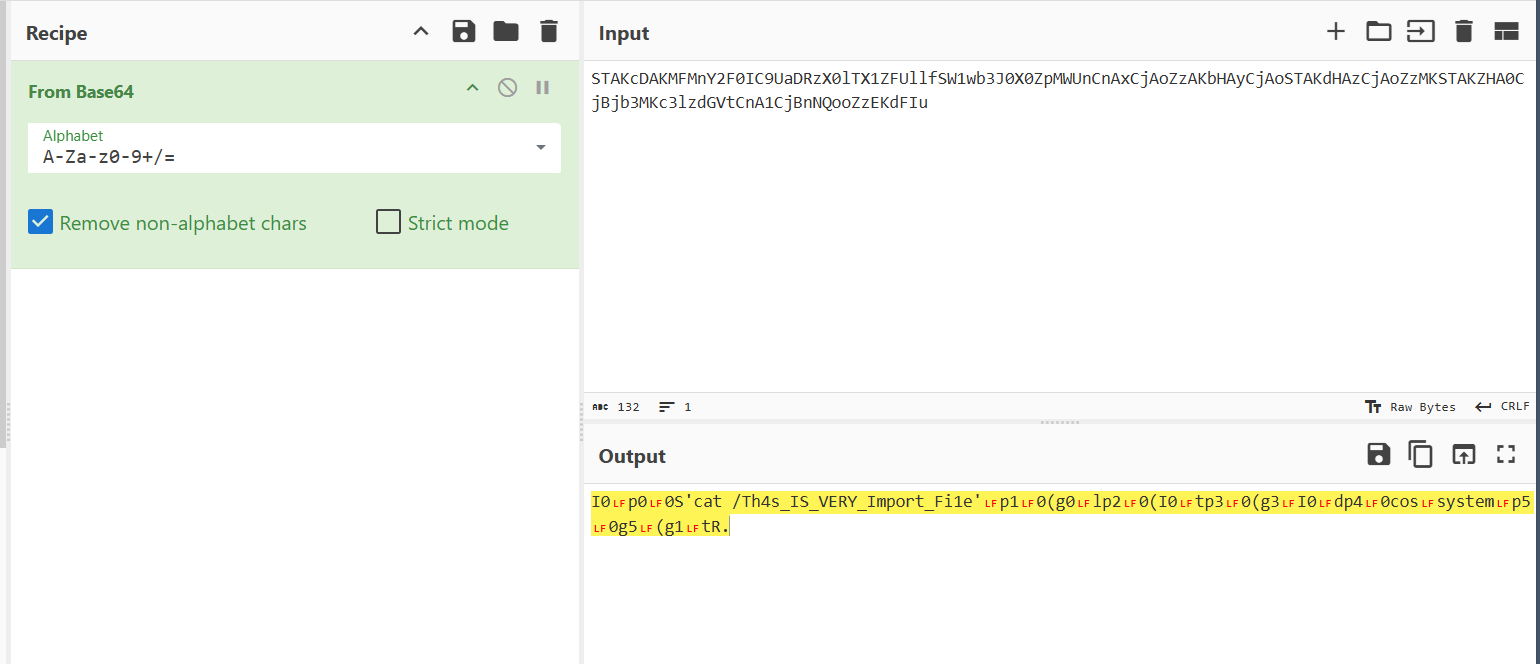The height and width of the screenshot is (664, 1540).
Task: Load a saved recipe folder icon
Action: point(506,32)
